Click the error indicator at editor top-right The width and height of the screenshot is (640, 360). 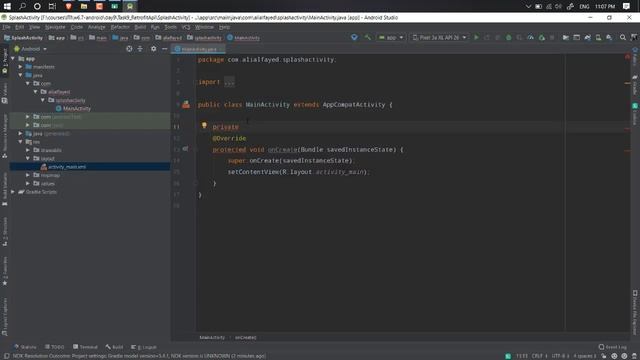click(x=627, y=57)
